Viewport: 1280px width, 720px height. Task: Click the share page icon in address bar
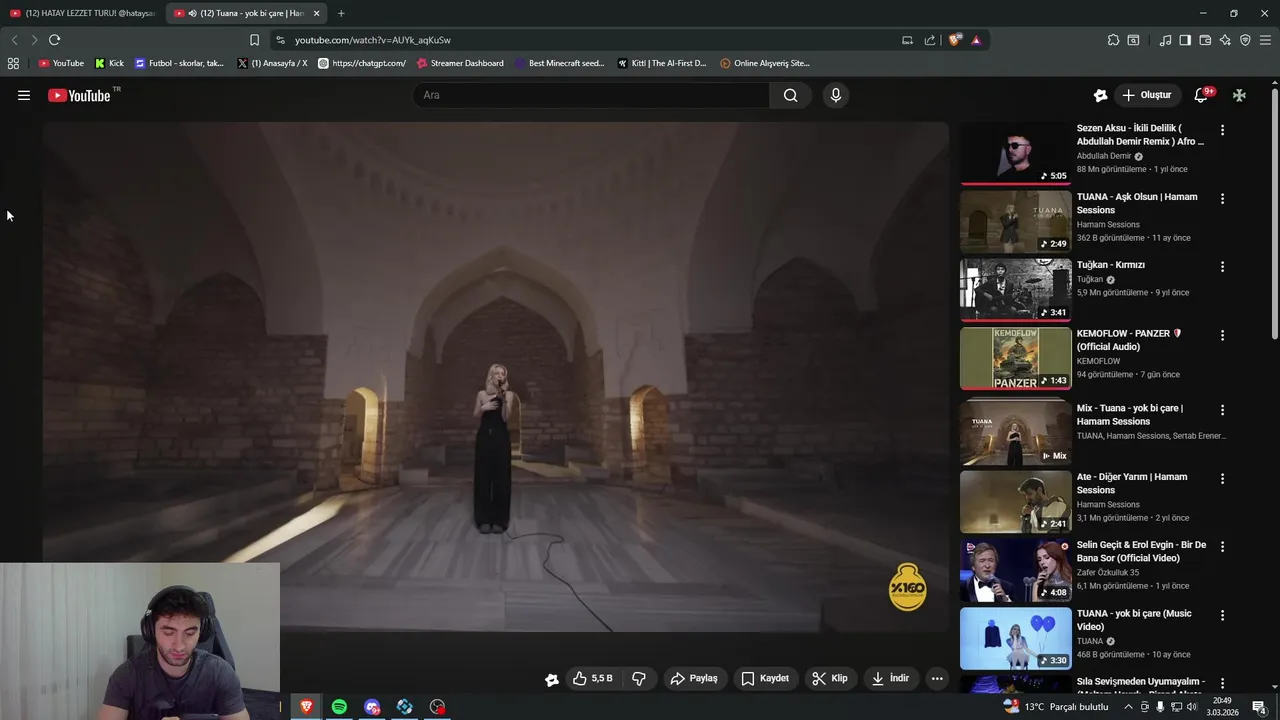tap(930, 40)
